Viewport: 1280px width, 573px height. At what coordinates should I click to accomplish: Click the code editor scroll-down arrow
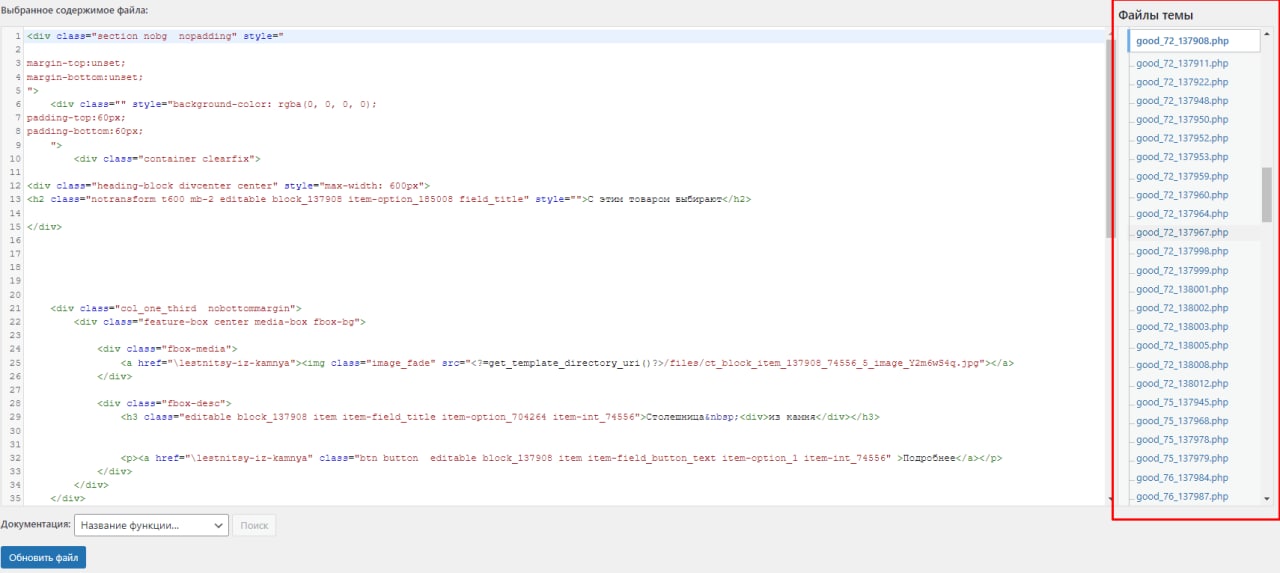[1110, 497]
